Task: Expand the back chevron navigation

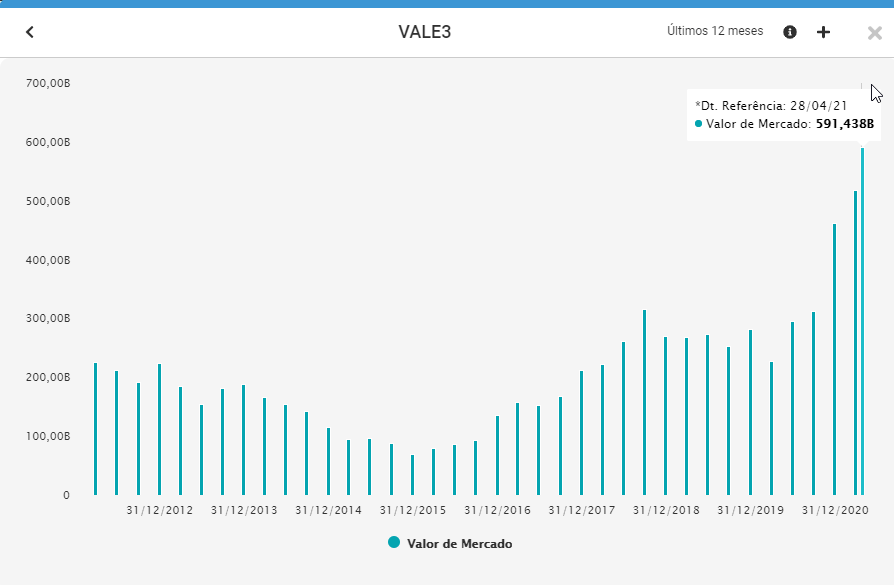Action: point(30,31)
